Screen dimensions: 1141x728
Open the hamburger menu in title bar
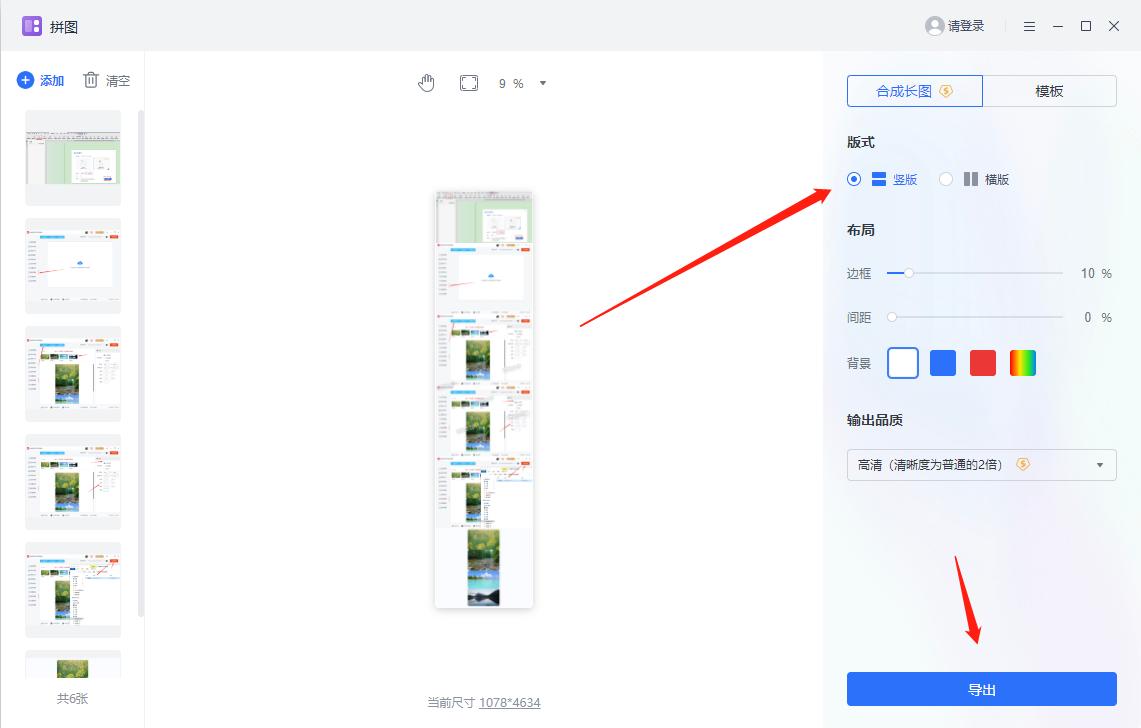click(x=1029, y=26)
